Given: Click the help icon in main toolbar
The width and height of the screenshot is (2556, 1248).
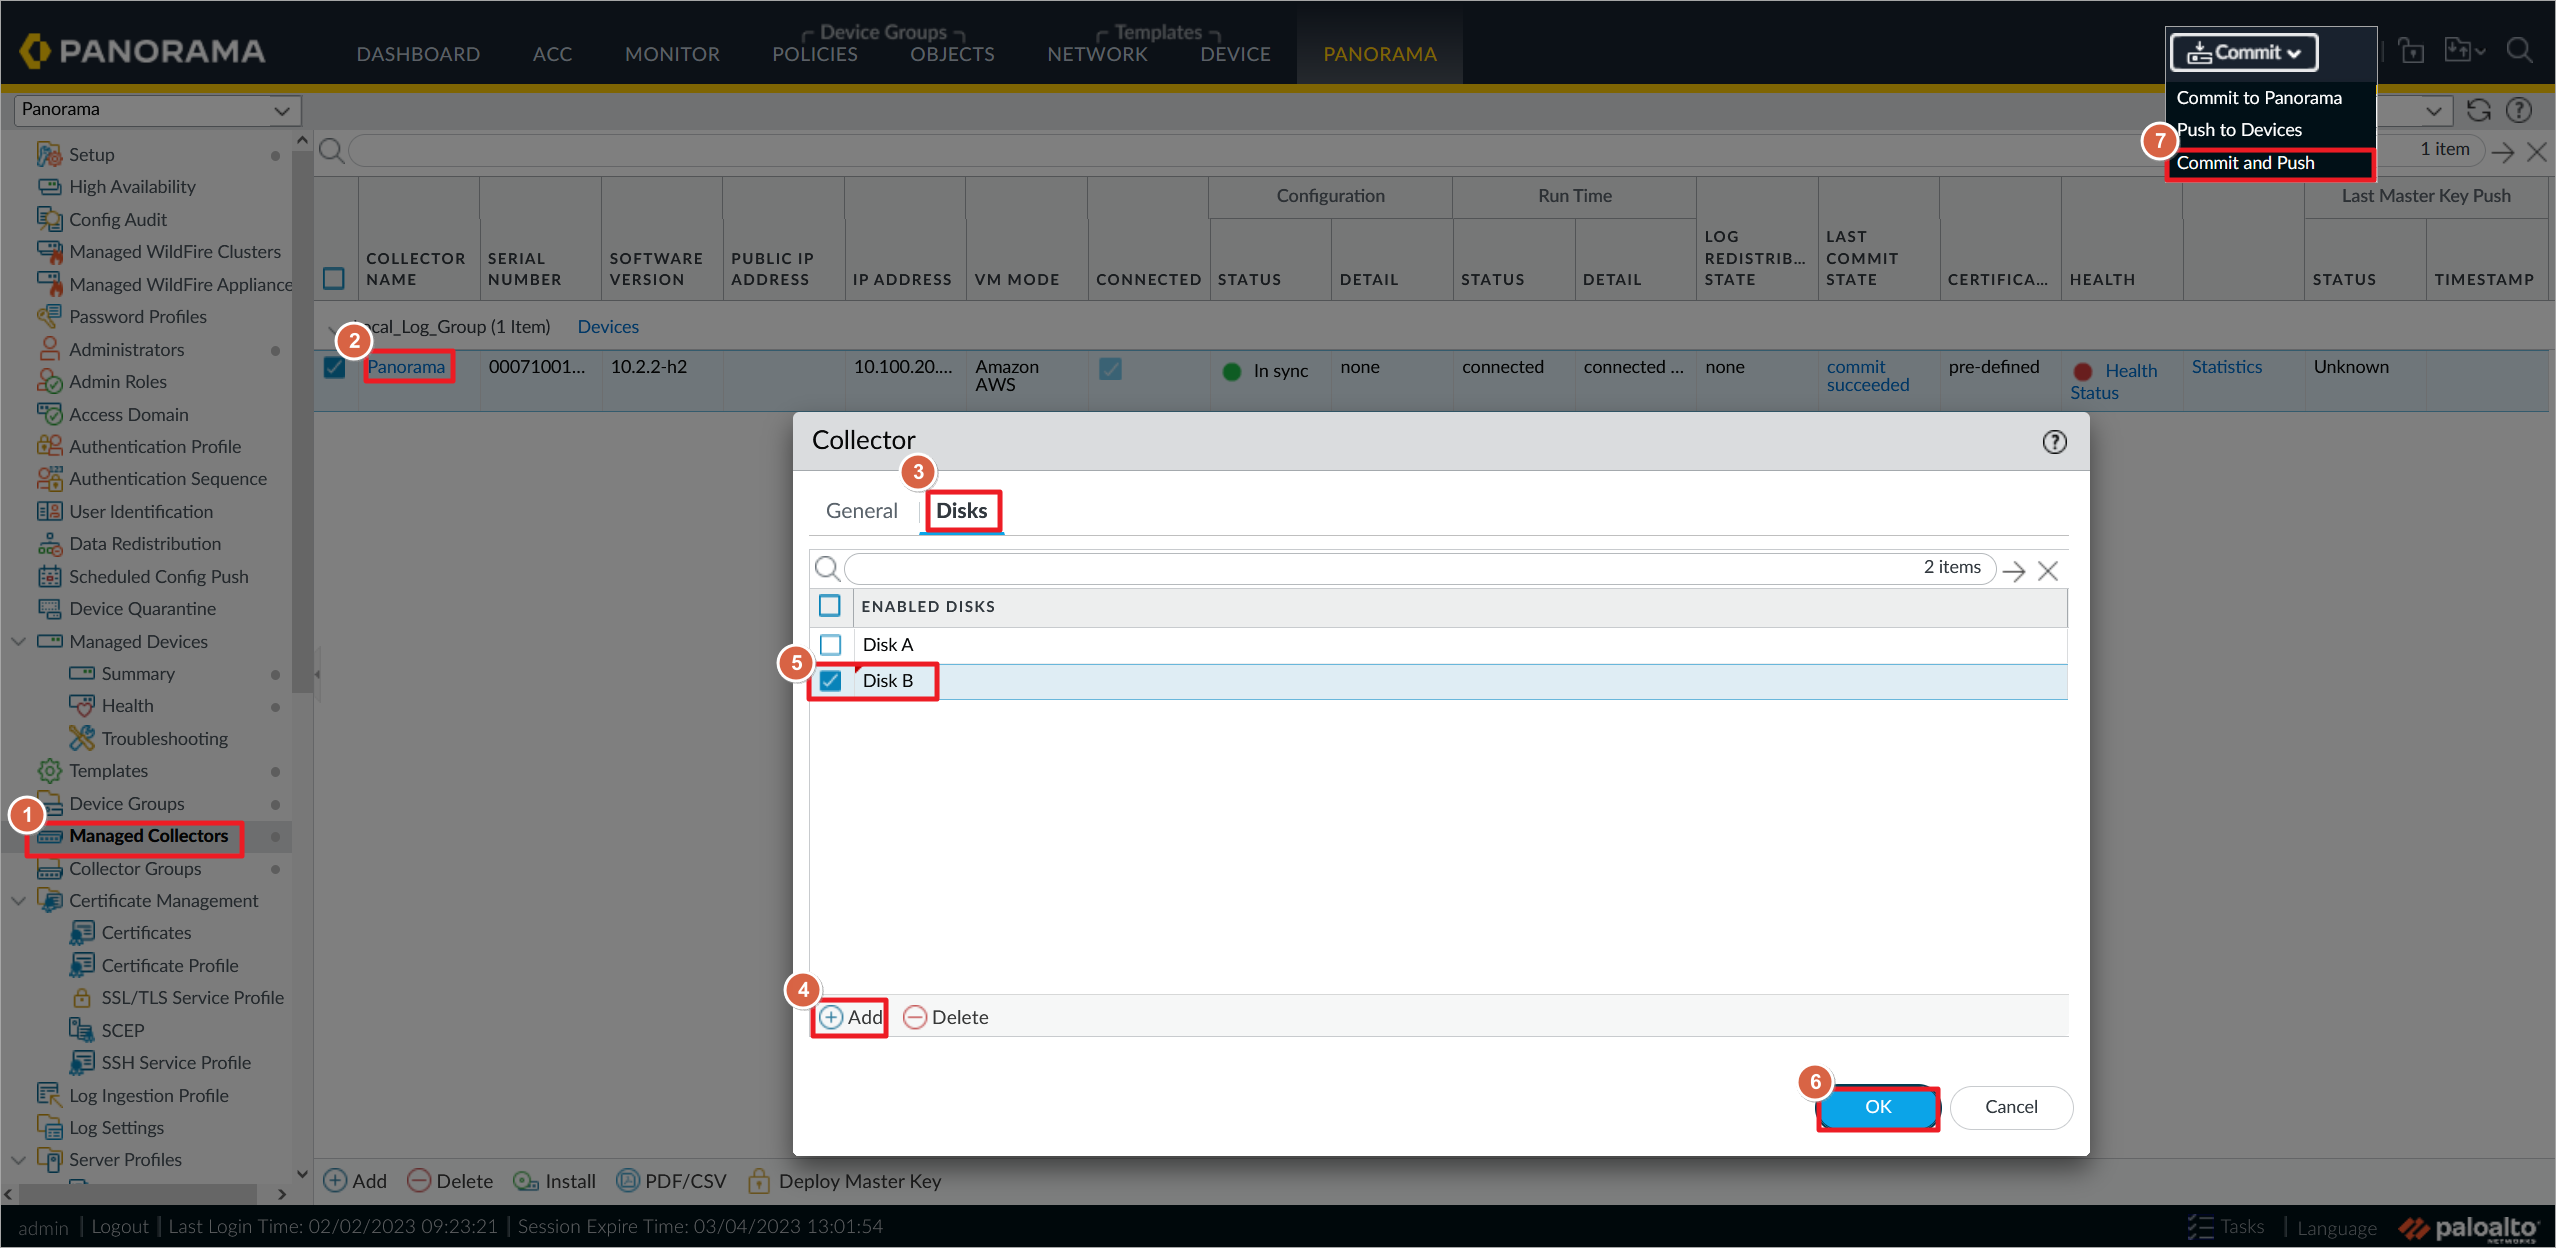Looking at the screenshot, I should tap(2520, 110).
